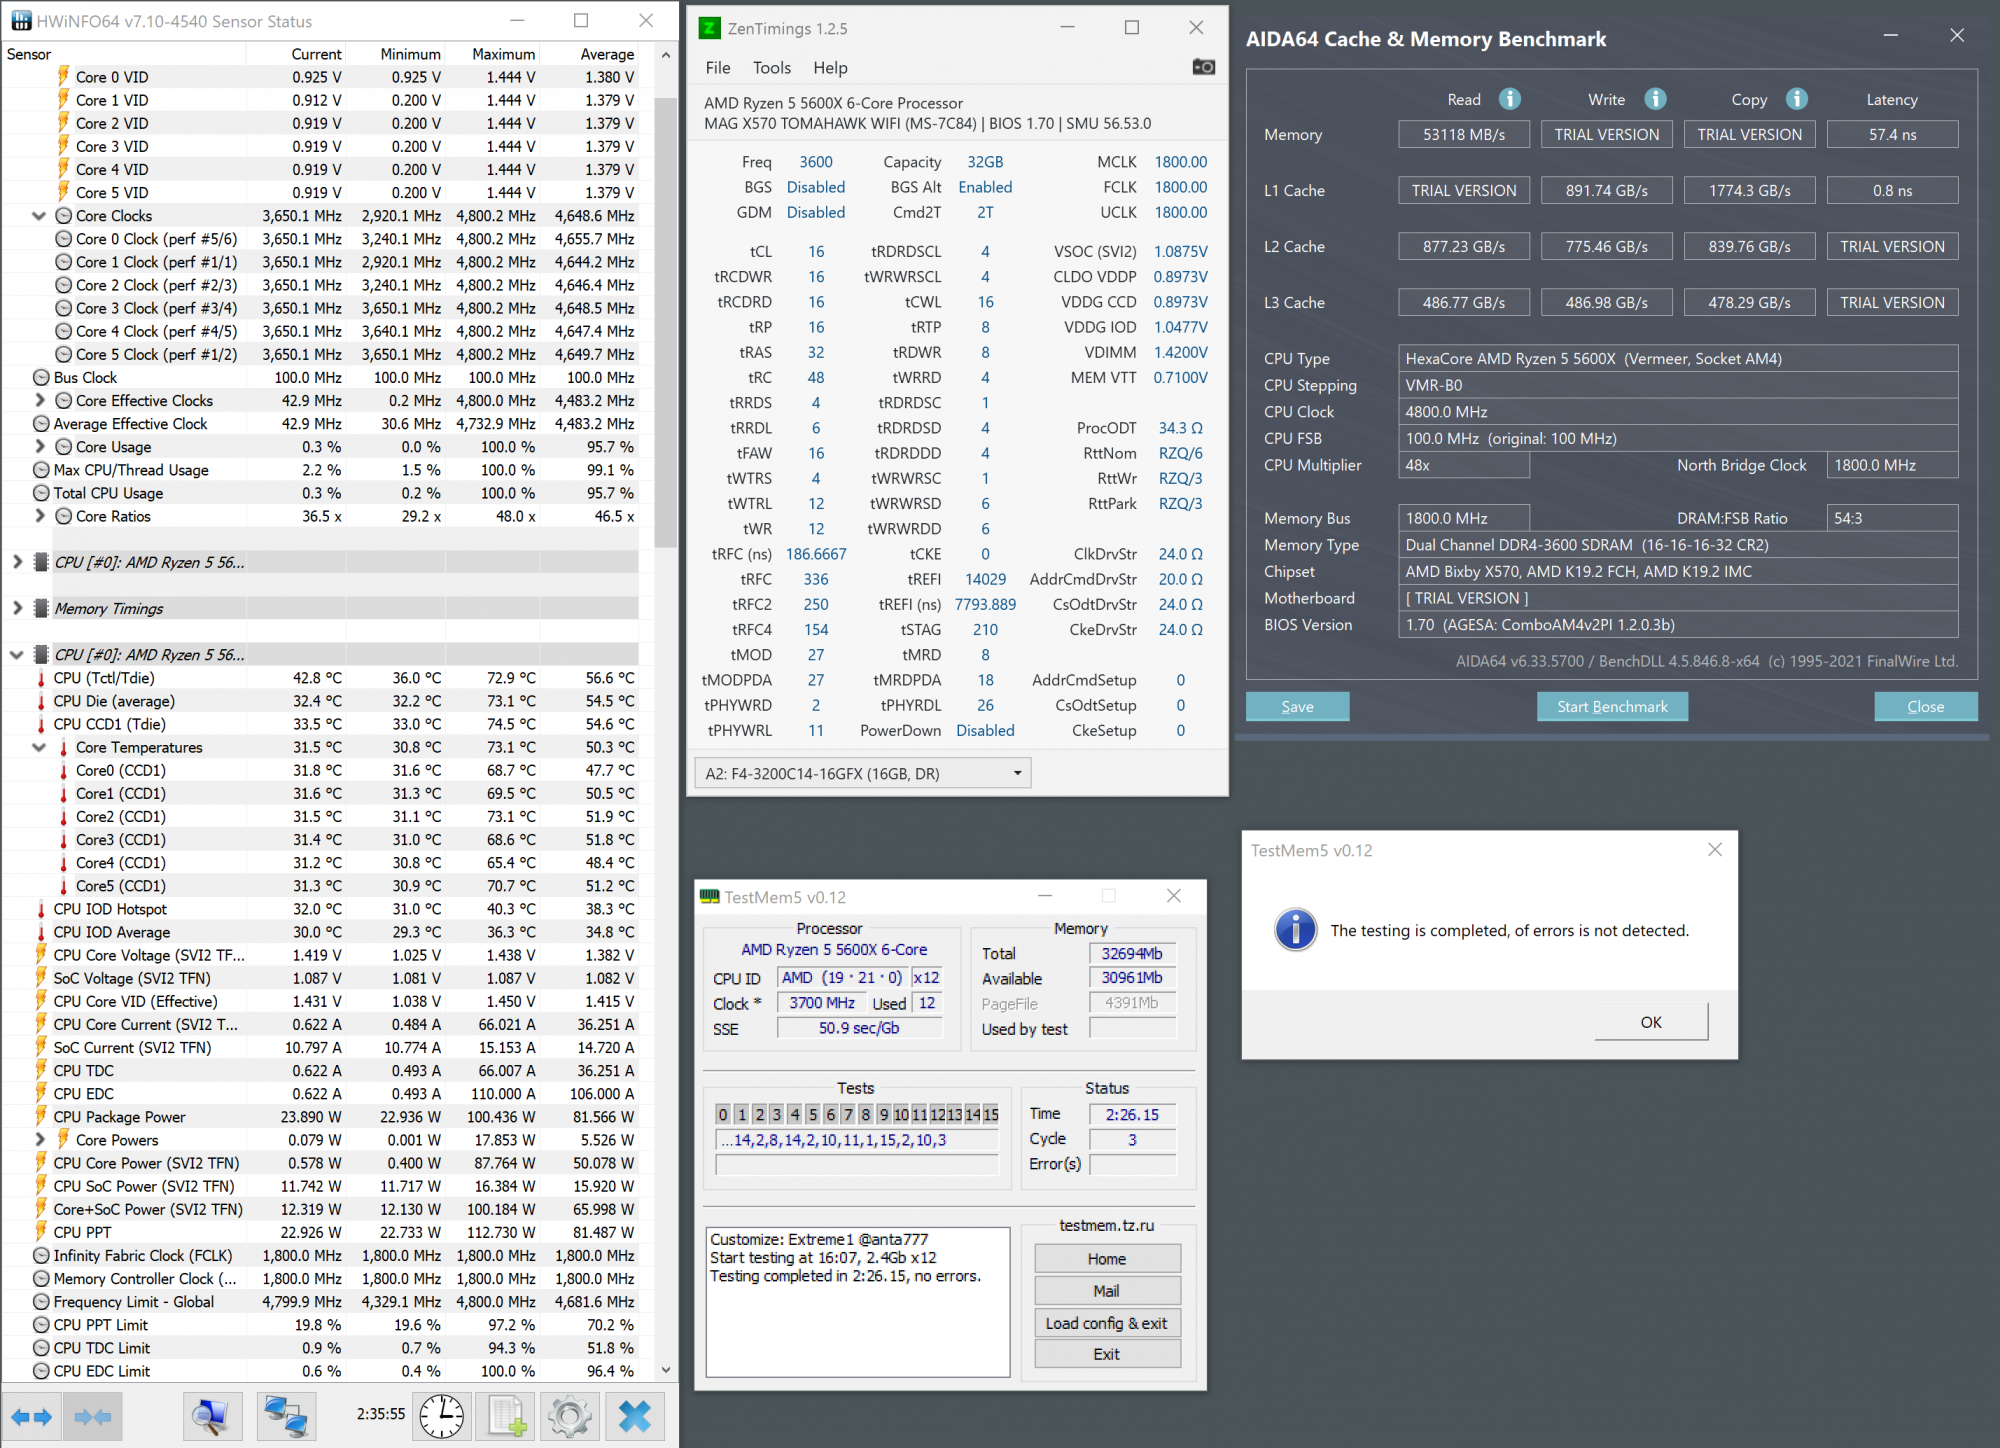Open HWiNFO sensor settings gear

click(569, 1416)
